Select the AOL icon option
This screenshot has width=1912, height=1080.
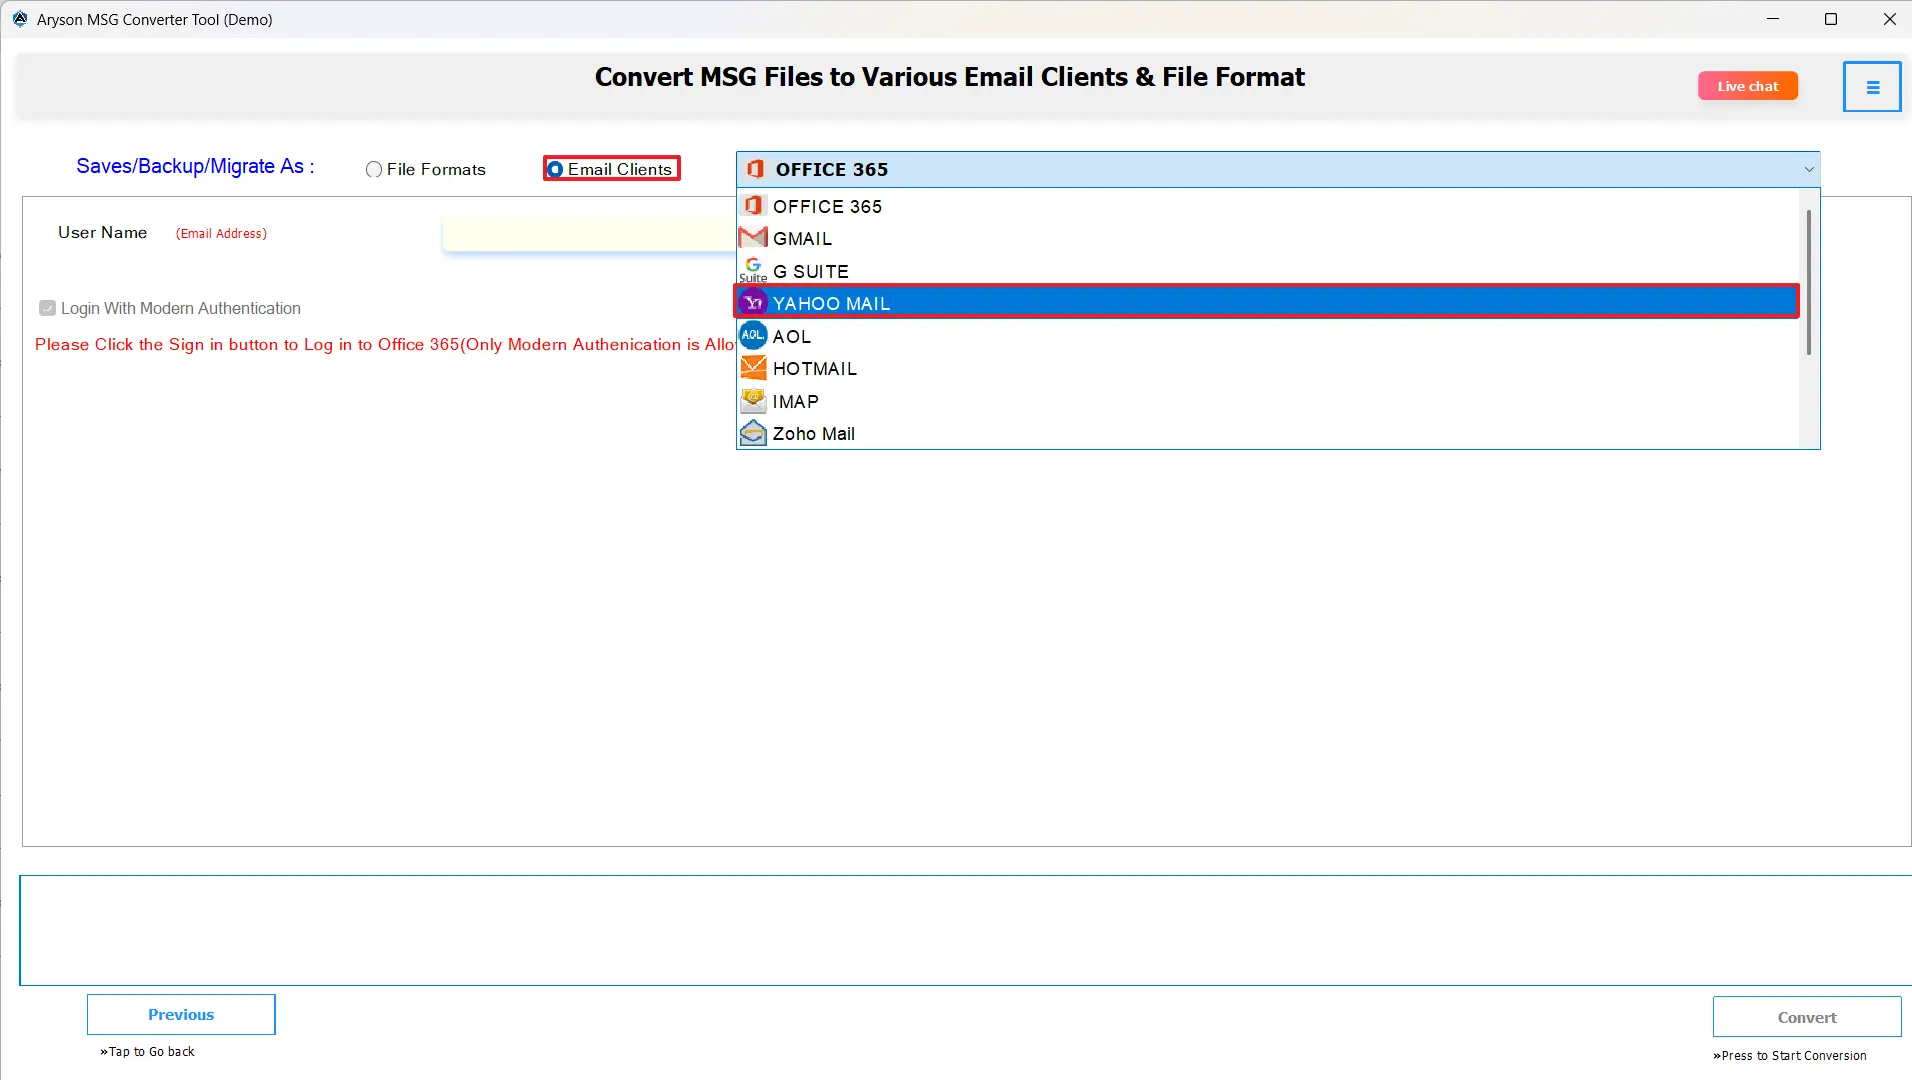754,335
